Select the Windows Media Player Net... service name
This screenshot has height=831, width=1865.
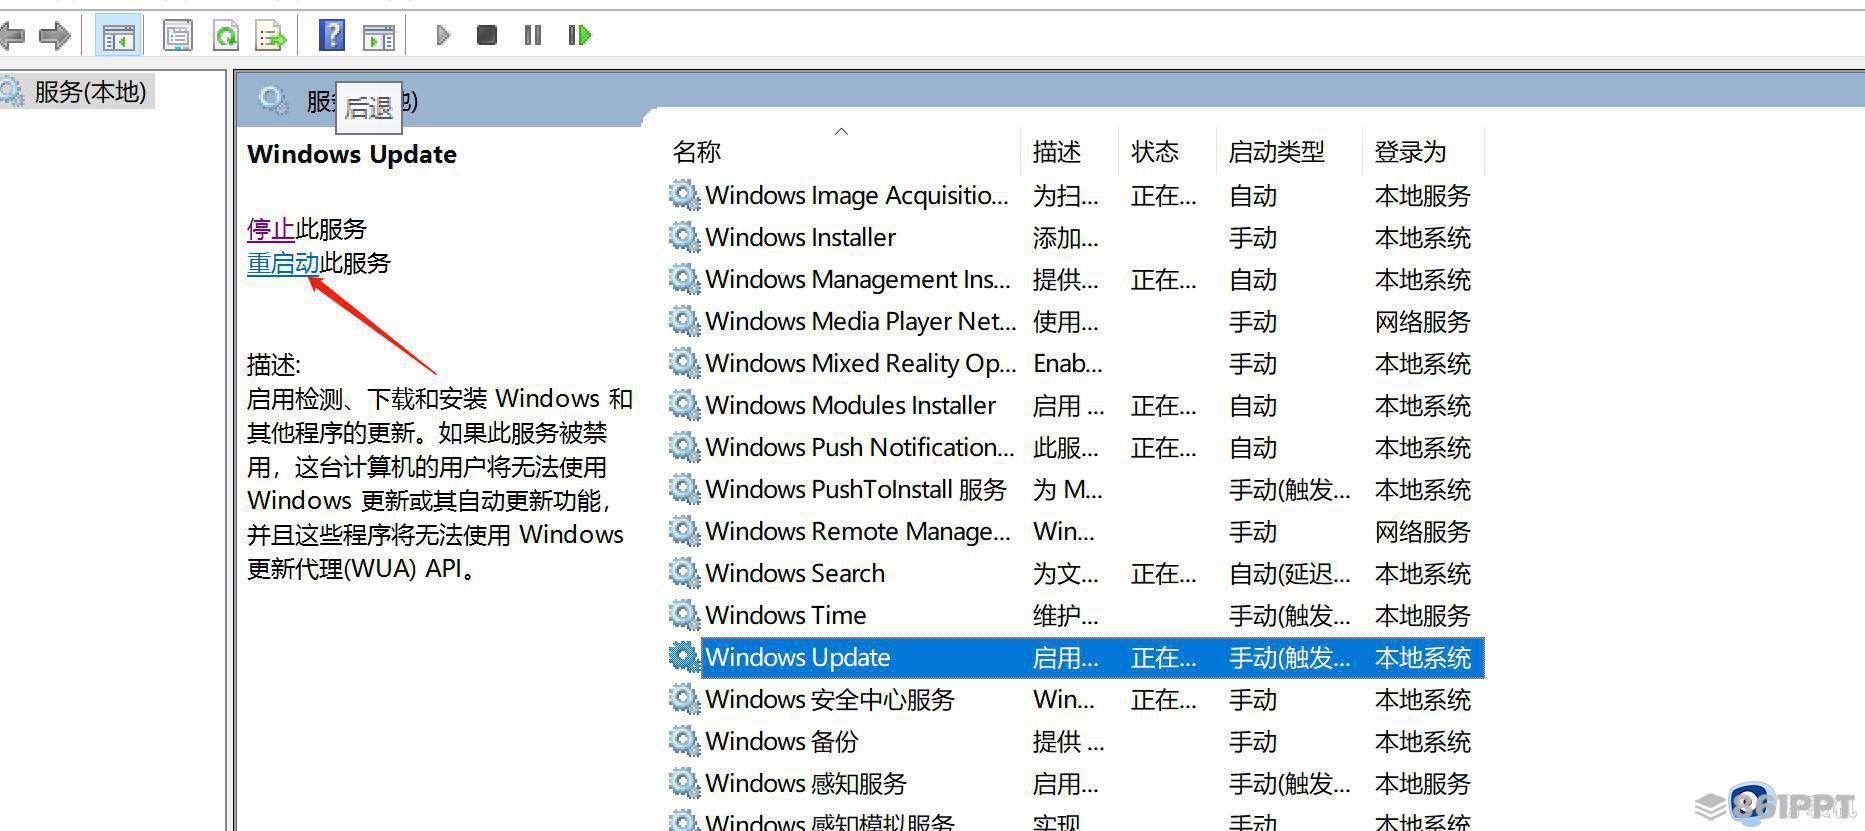860,321
